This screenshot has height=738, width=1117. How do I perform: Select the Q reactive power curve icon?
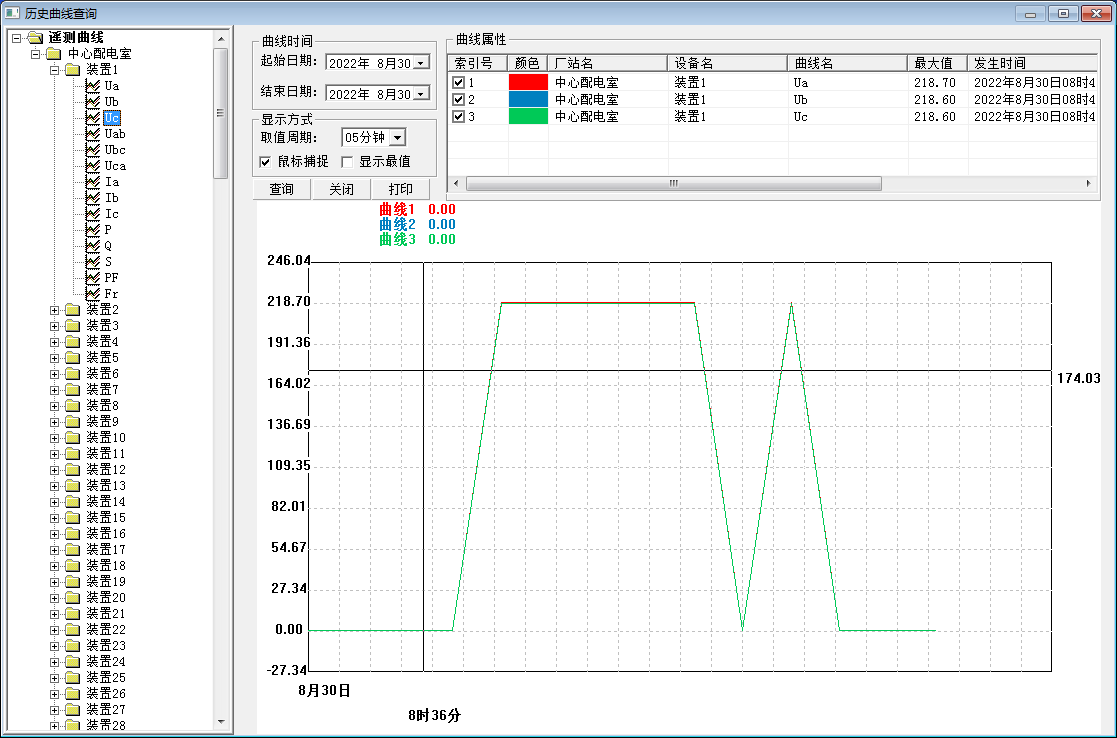point(93,246)
